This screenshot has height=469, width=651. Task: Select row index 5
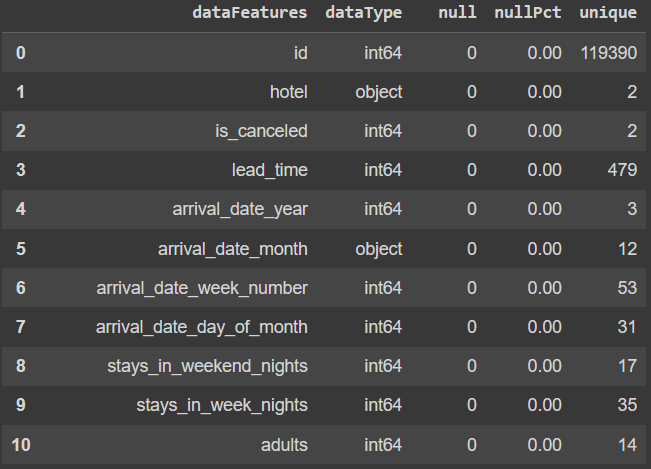point(21,249)
